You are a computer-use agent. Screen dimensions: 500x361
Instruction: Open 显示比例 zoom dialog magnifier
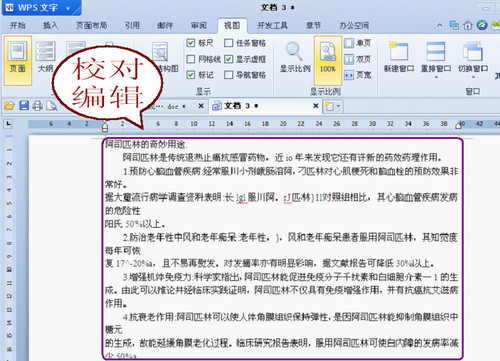pos(295,57)
